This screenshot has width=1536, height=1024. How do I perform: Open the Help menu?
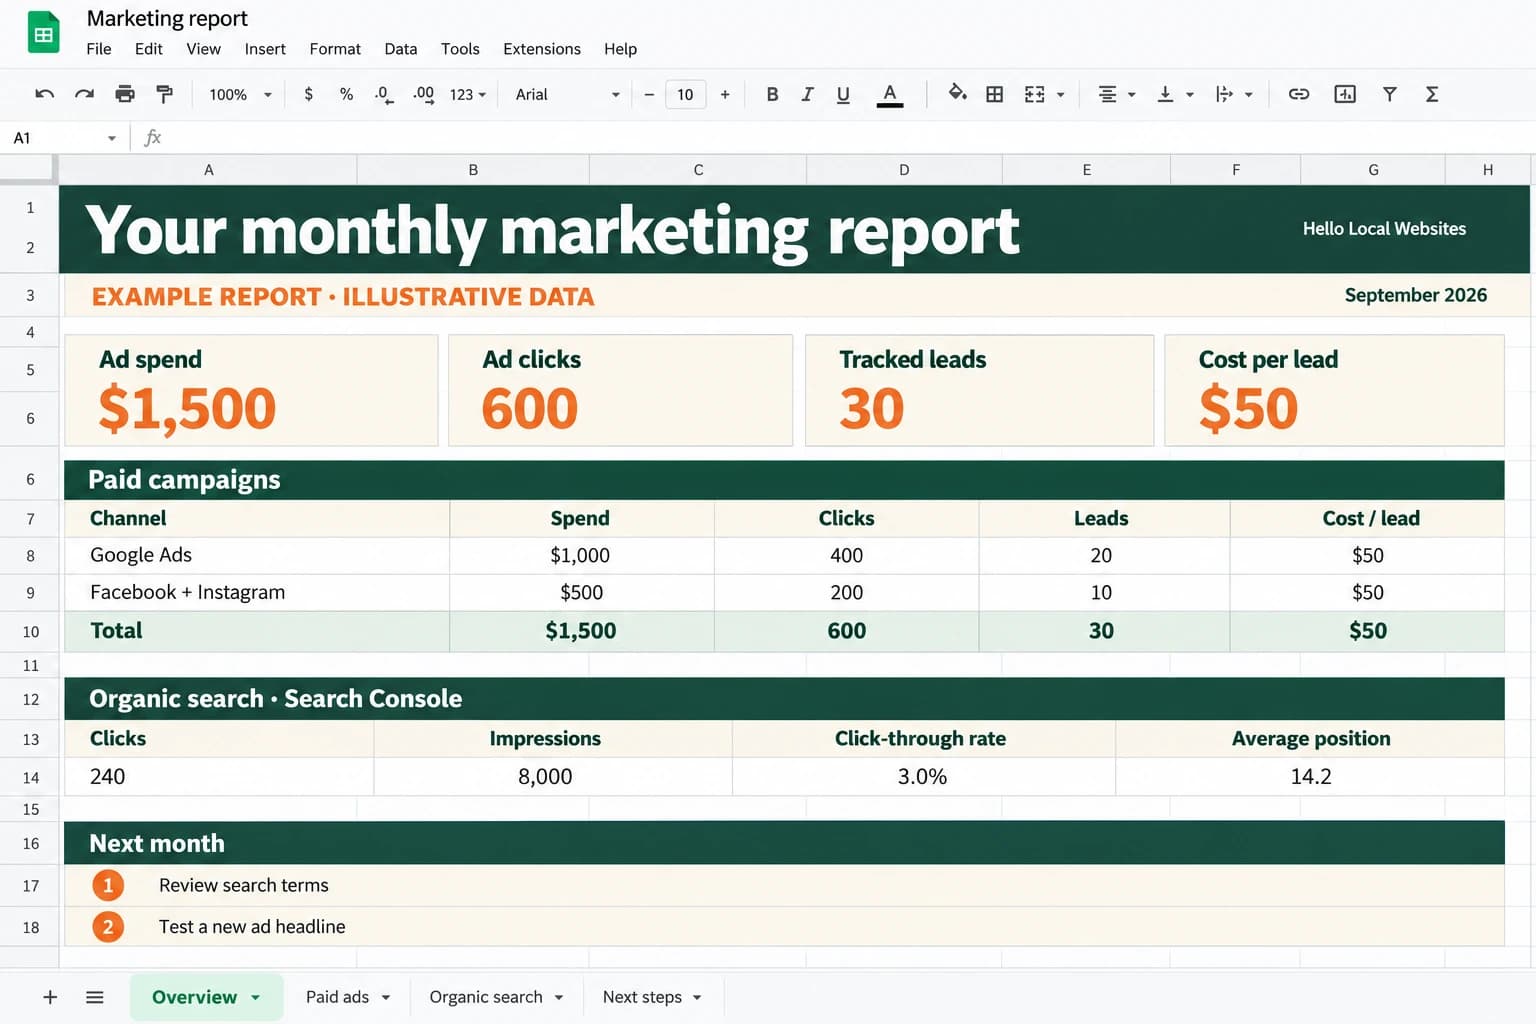620,49
